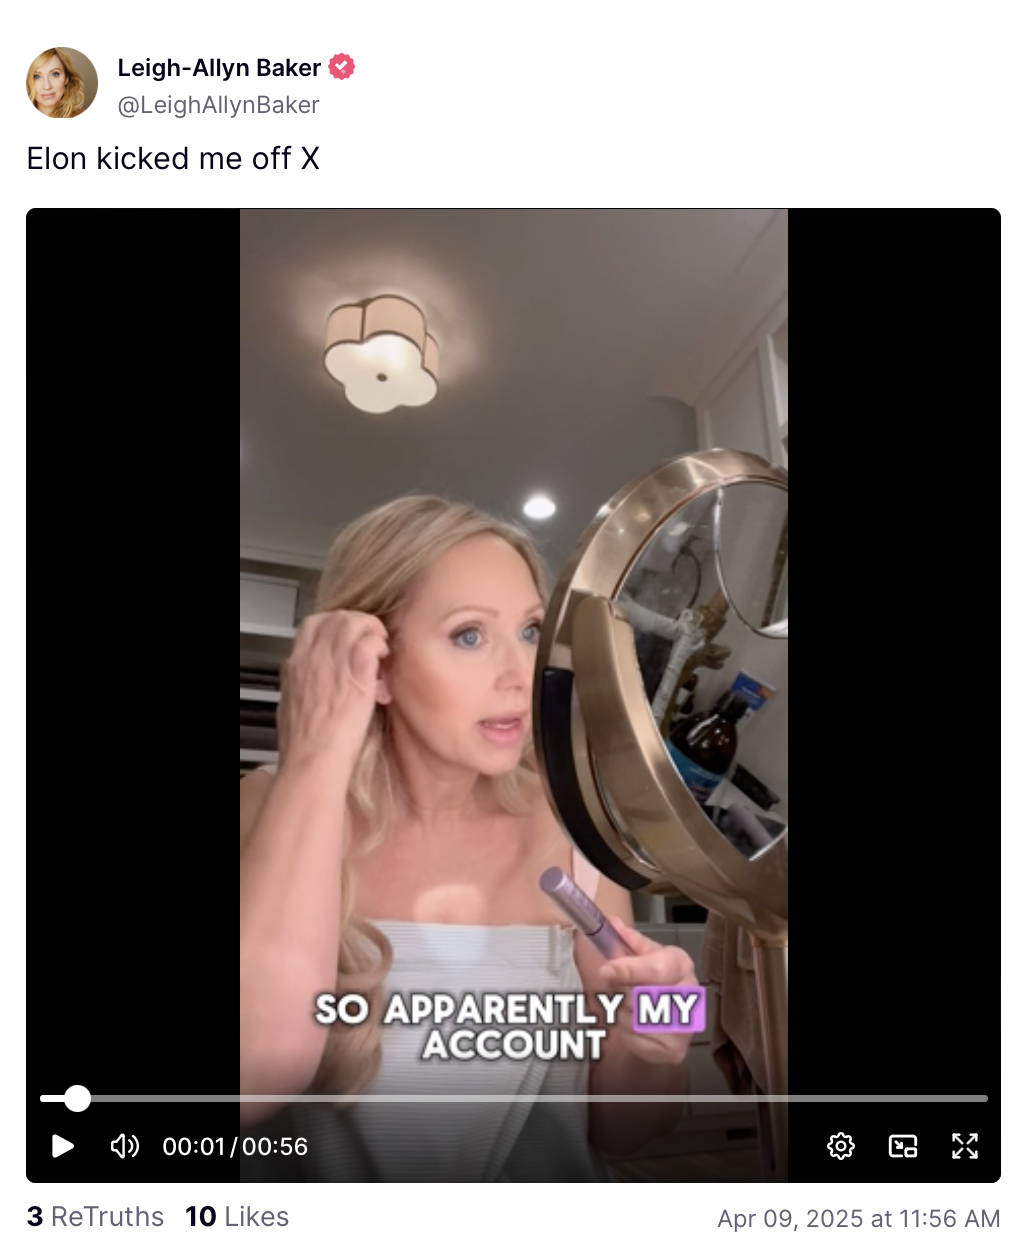Open the post timestamp Apr 09, 2025
The image size is (1026, 1258).
click(859, 1218)
